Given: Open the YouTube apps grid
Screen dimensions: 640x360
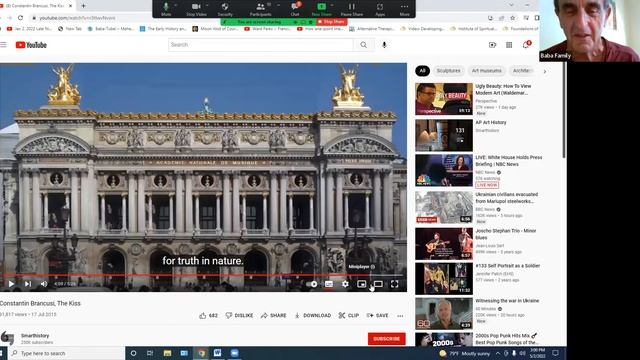Looking at the screenshot, I should click(x=509, y=45).
